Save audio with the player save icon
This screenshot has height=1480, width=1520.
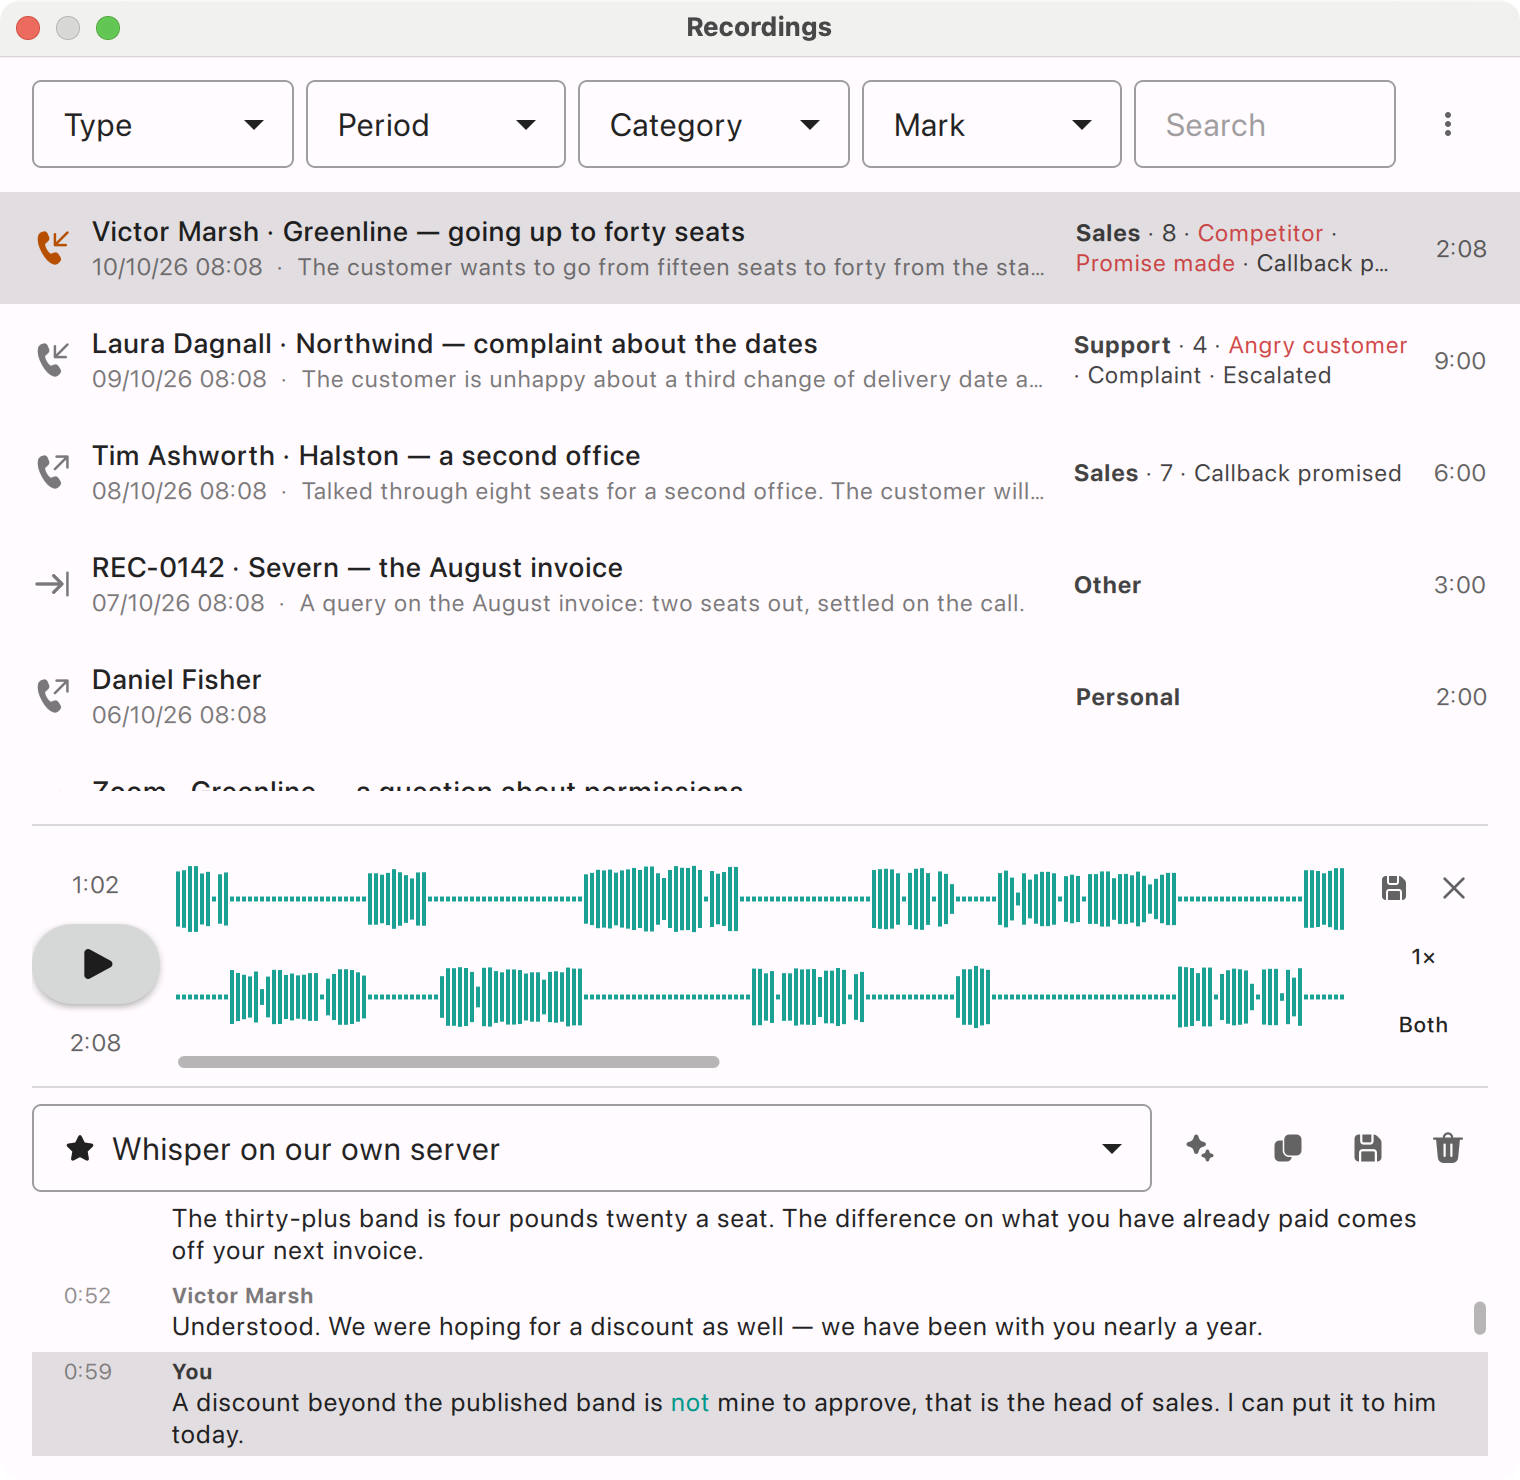click(1394, 887)
